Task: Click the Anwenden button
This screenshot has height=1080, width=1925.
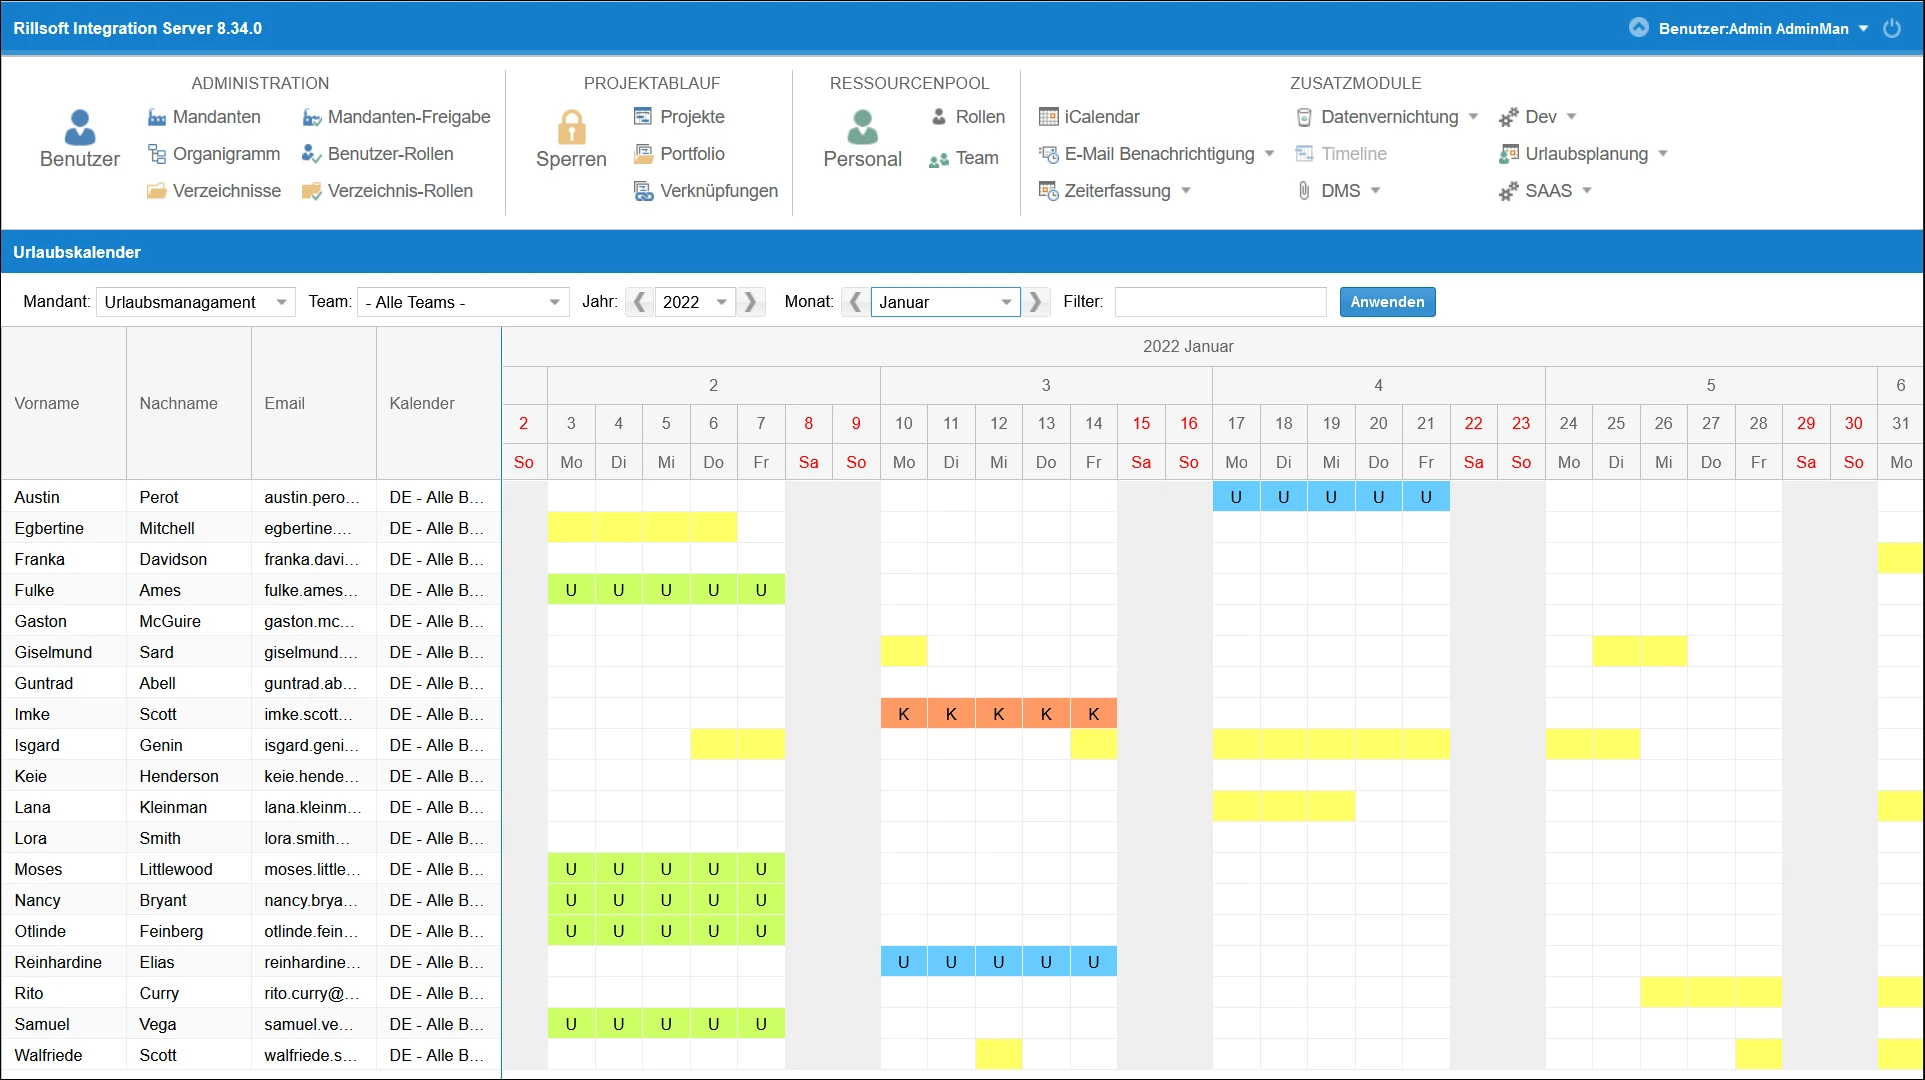Action: [x=1387, y=302]
